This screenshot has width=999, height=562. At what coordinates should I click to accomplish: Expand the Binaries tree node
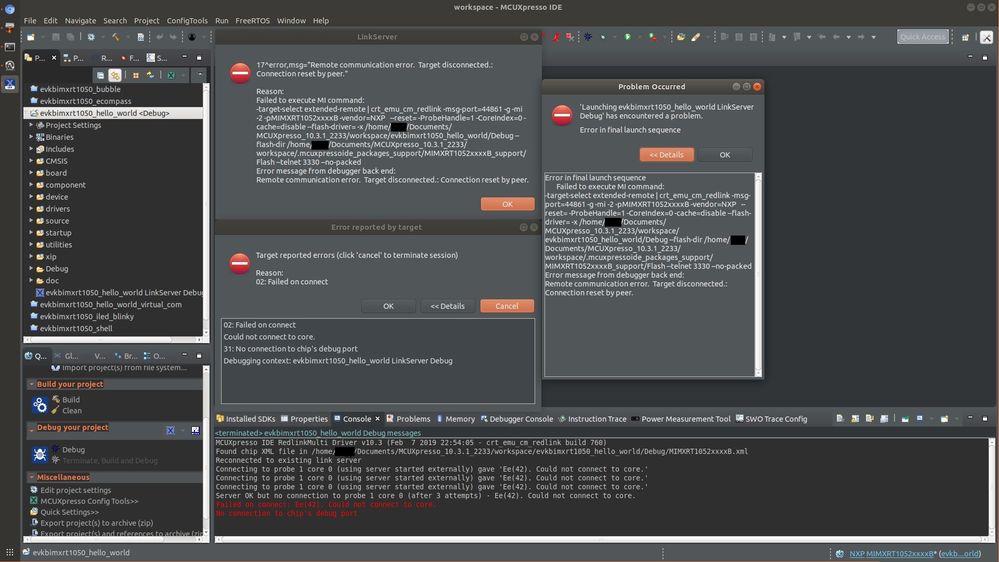tap(31, 137)
